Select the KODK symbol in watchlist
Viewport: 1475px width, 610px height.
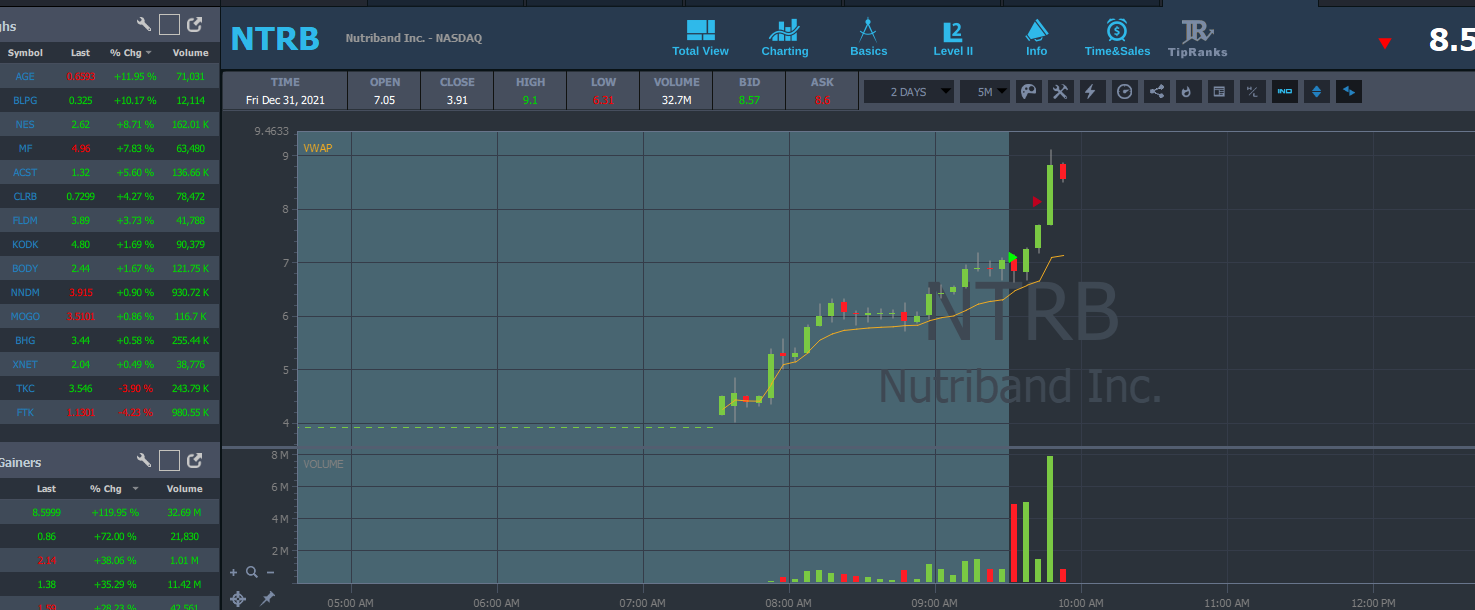point(25,244)
